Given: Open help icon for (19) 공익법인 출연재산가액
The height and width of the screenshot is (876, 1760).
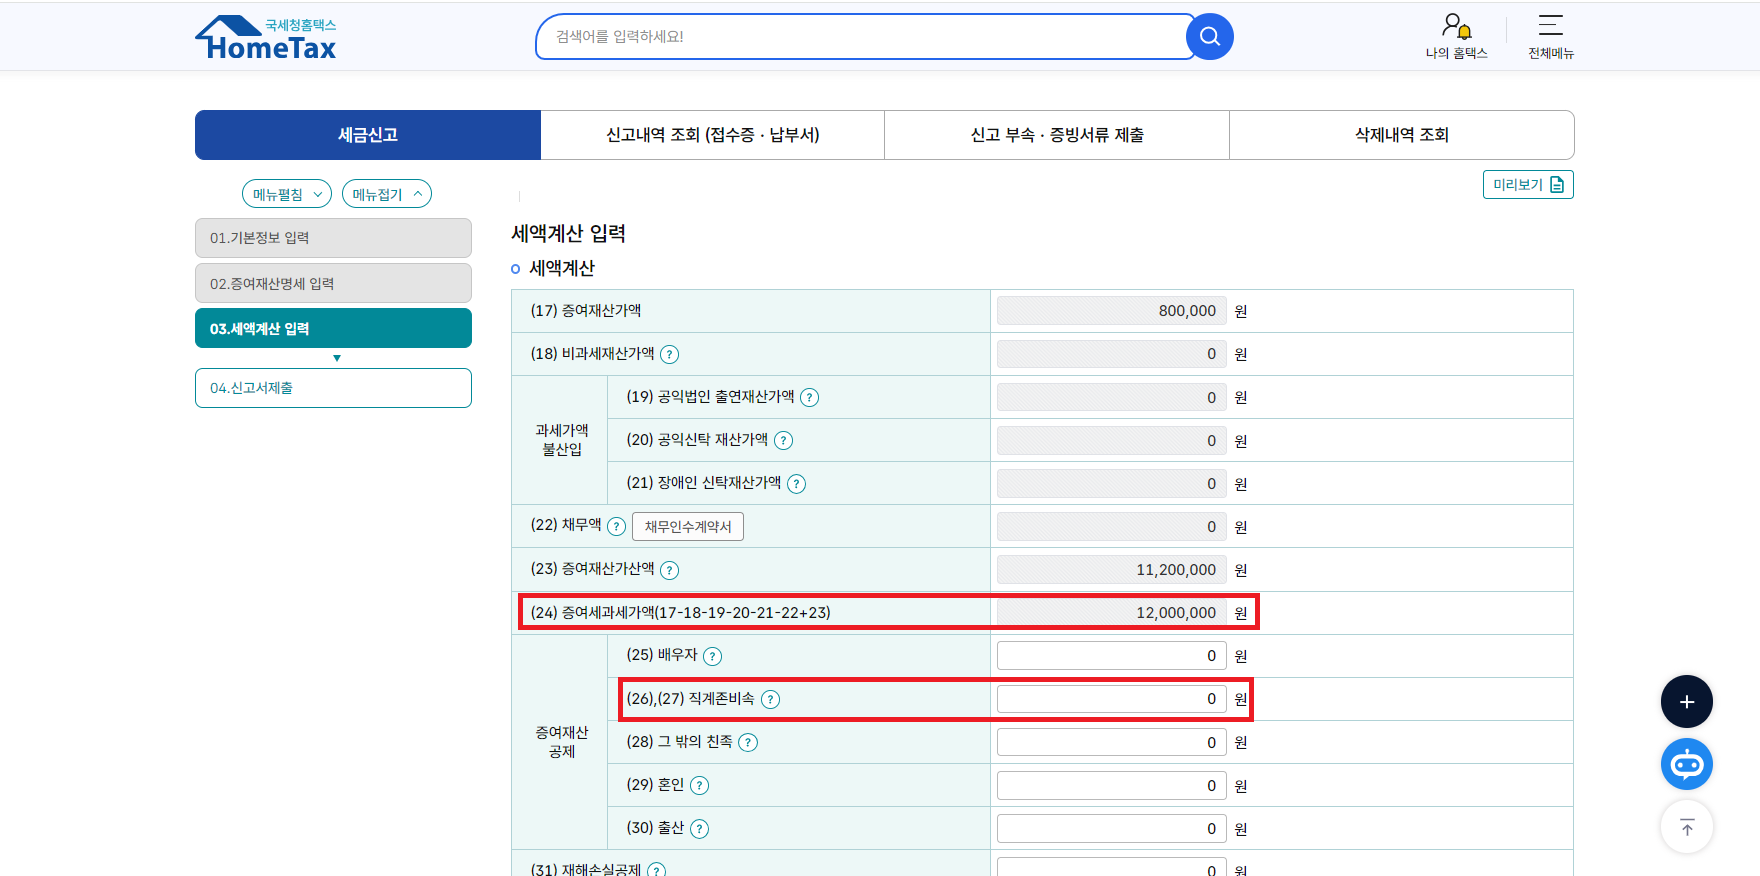Looking at the screenshot, I should click(x=810, y=398).
